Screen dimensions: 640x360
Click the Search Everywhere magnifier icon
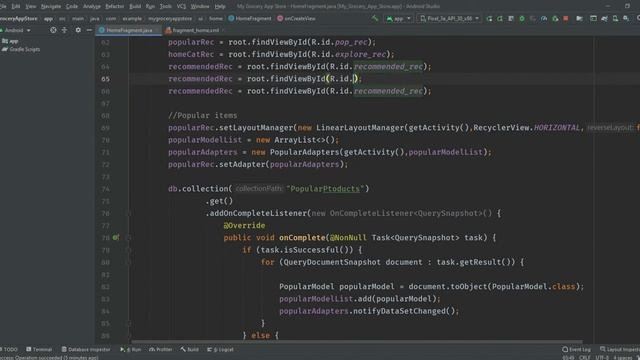tap(638, 18)
